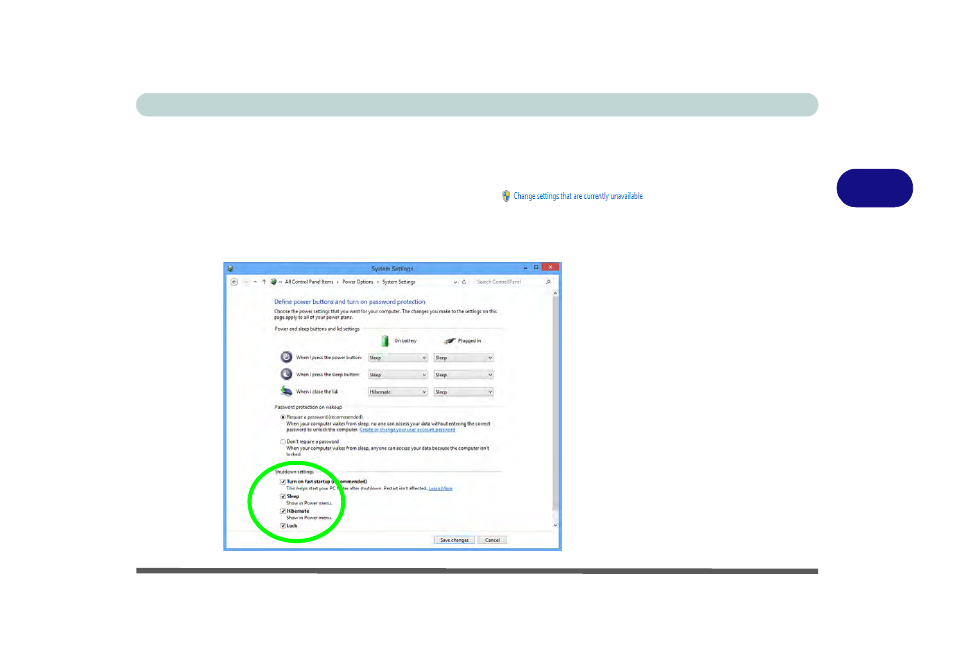This screenshot has width=954, height=672.
Task: Click the power button icon
Action: coord(286,357)
